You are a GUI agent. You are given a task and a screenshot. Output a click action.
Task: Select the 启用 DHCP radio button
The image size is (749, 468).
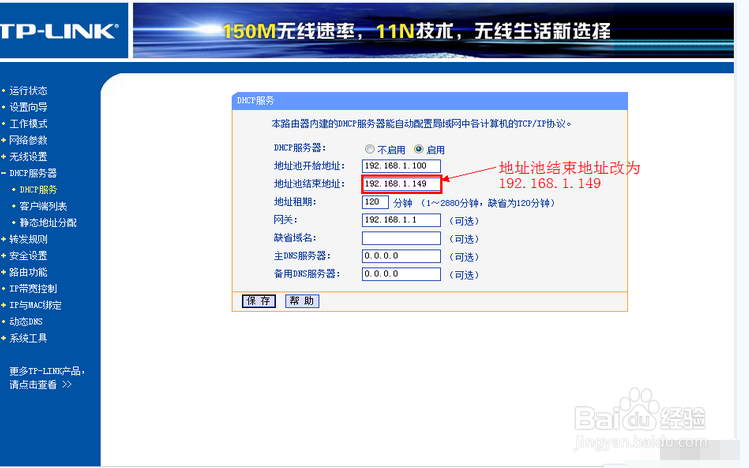click(418, 149)
